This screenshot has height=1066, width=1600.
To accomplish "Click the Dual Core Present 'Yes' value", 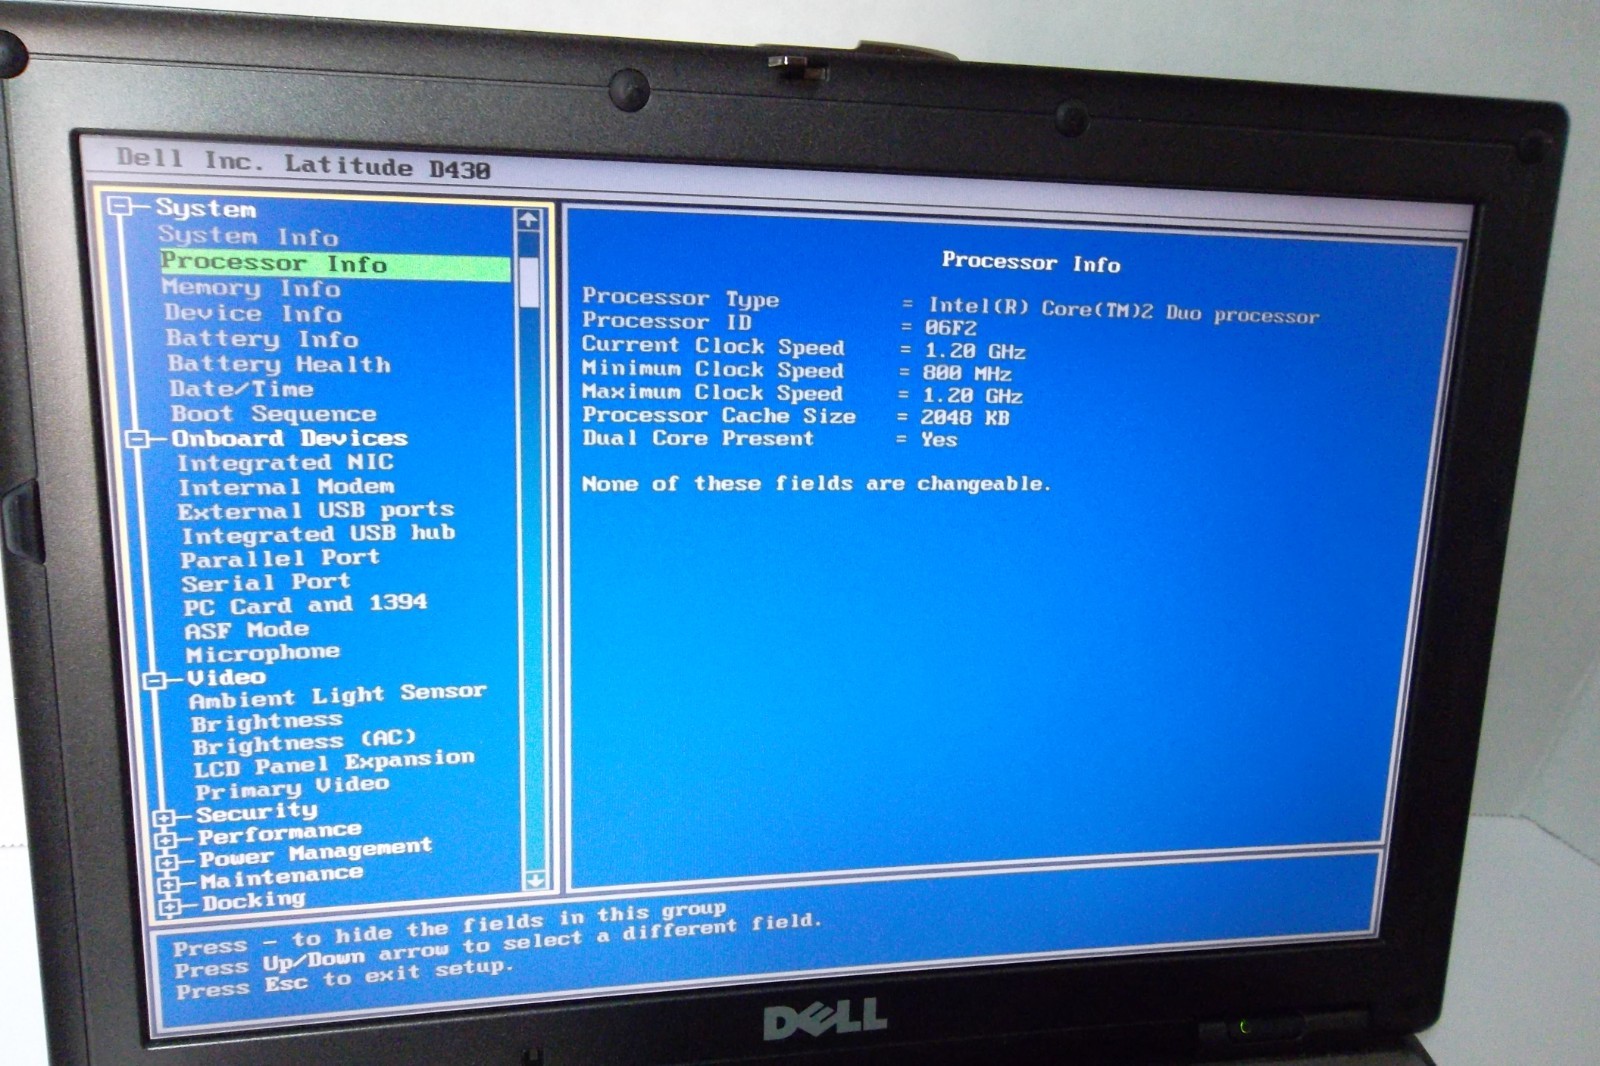I will point(939,439).
